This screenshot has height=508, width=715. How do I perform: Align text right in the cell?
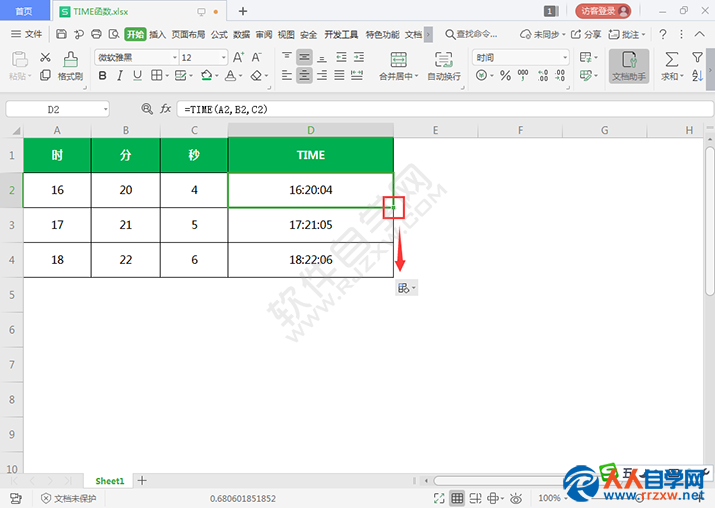pos(322,75)
